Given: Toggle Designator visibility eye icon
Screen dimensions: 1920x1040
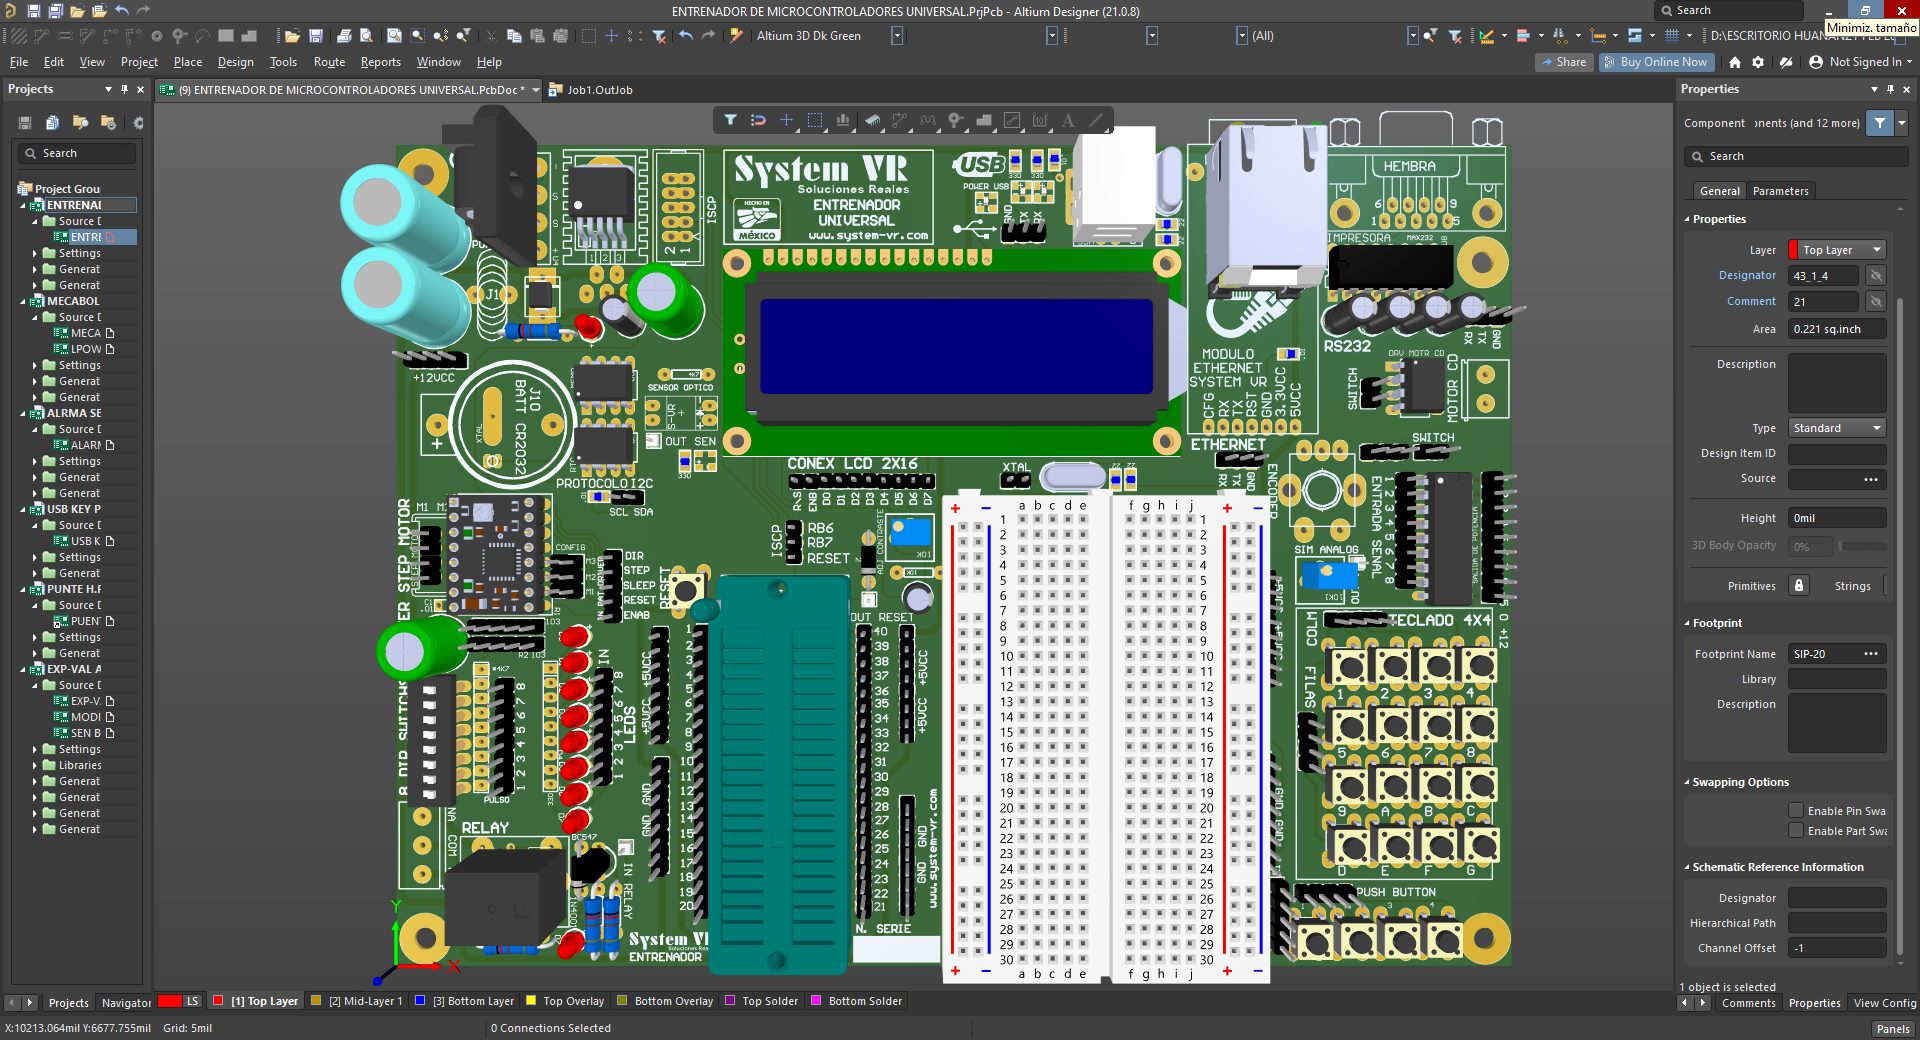Looking at the screenshot, I should [x=1875, y=276].
